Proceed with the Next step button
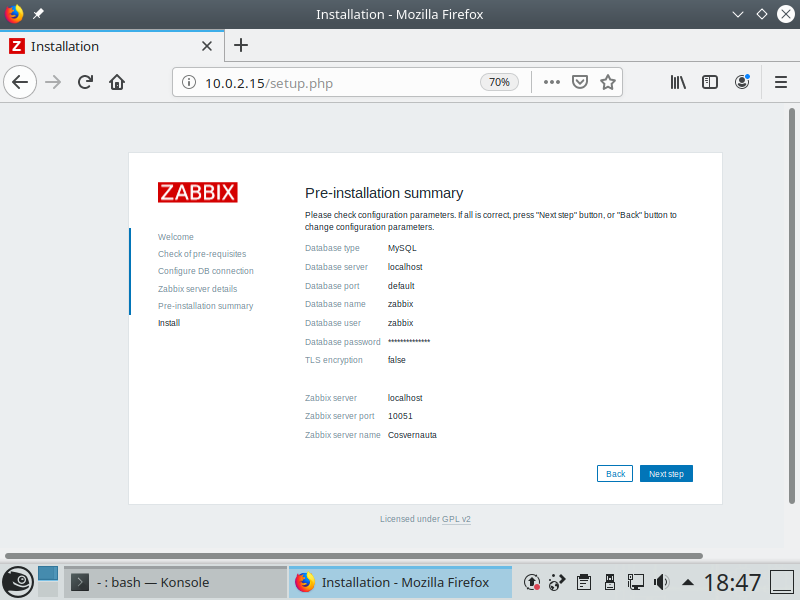This screenshot has width=800, height=600. click(666, 473)
